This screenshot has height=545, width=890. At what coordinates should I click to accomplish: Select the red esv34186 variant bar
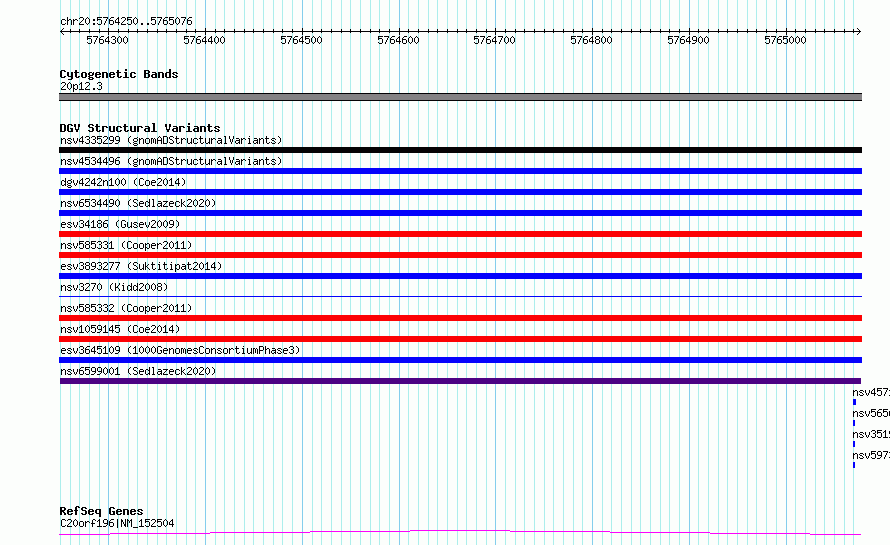[x=460, y=234]
